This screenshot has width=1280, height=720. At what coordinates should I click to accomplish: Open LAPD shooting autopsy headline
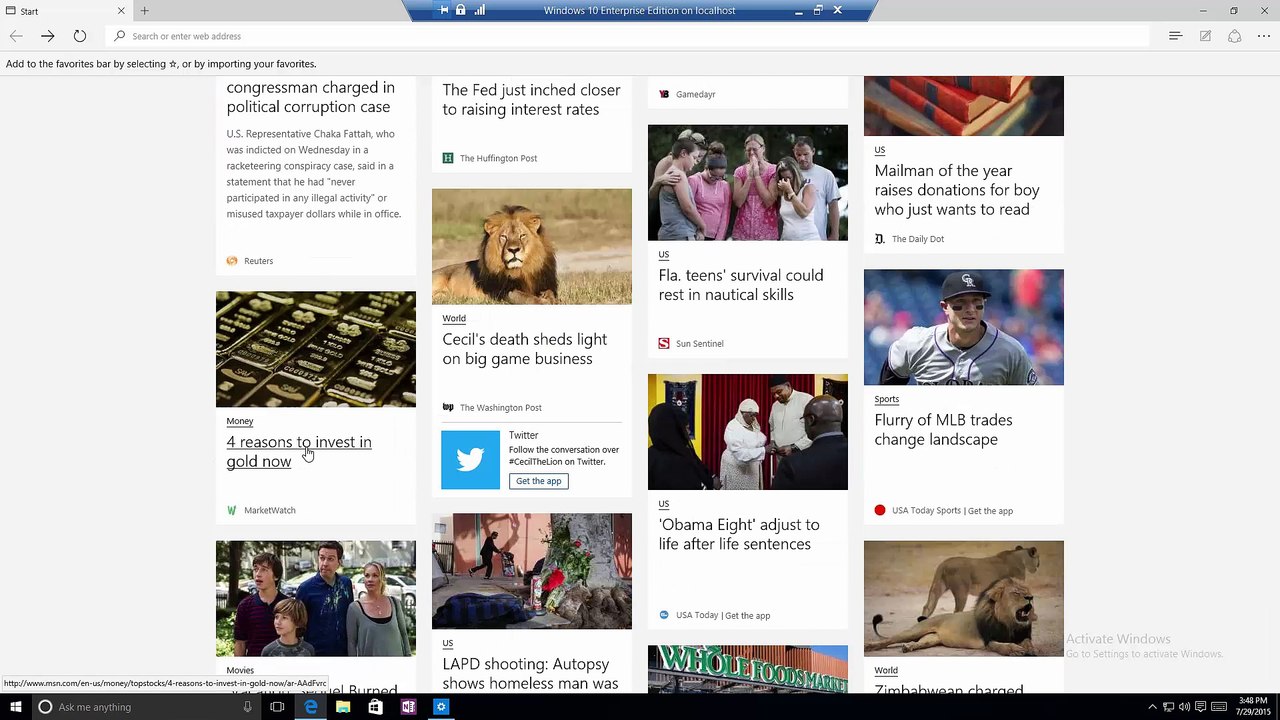point(530,673)
